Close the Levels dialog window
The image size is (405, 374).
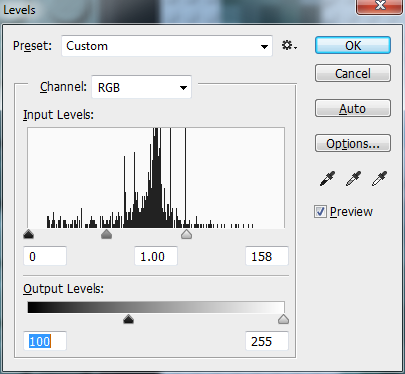click(x=379, y=6)
